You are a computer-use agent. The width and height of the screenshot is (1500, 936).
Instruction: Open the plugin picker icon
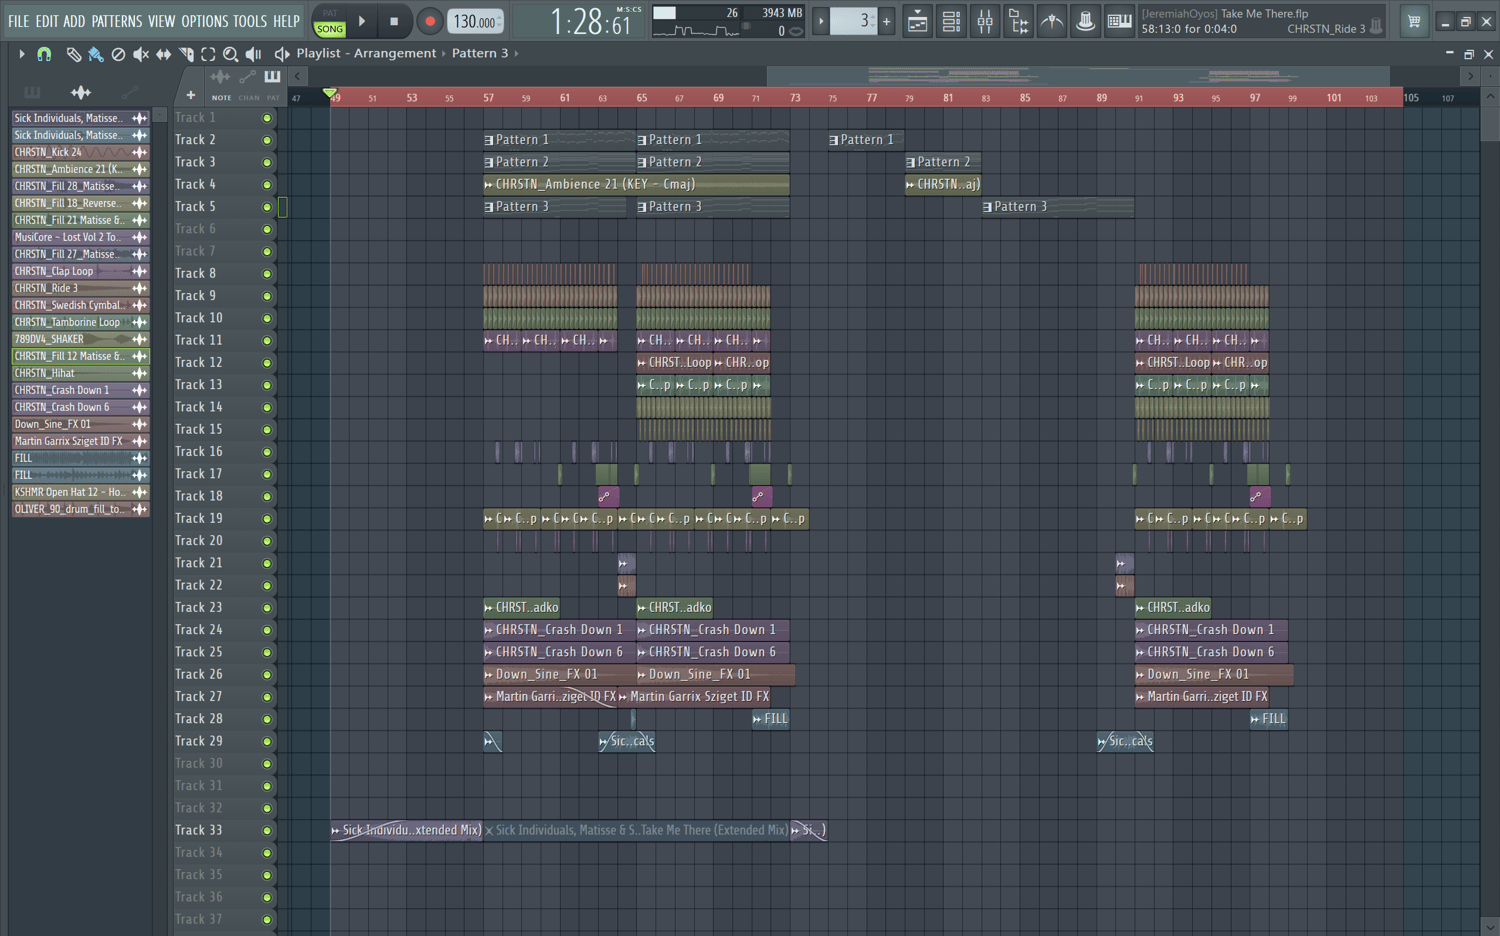coord(1085,21)
